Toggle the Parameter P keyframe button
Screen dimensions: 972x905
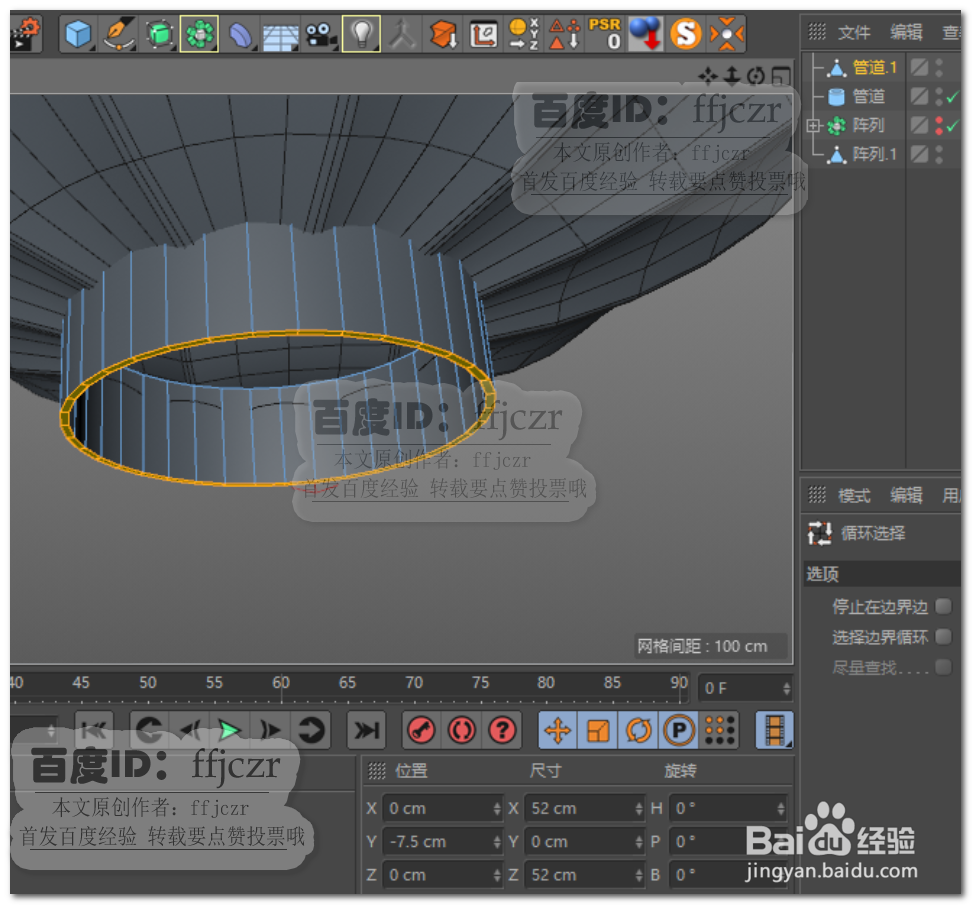(679, 730)
